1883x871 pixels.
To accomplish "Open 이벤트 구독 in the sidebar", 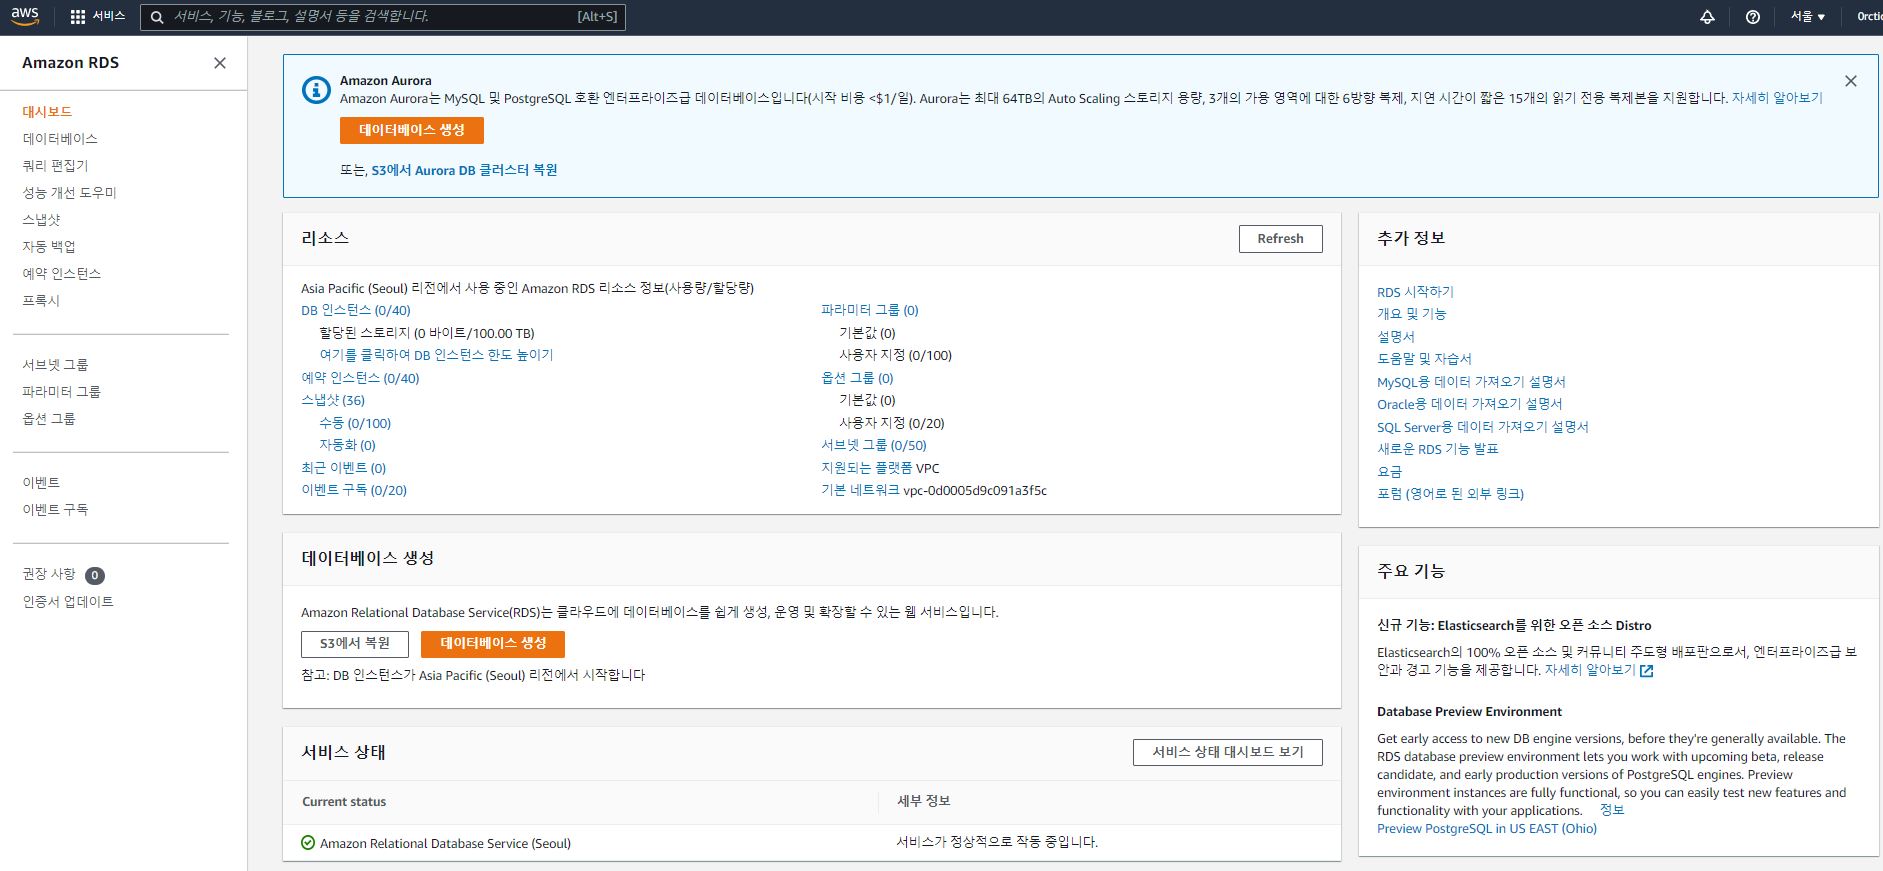I will click(55, 510).
